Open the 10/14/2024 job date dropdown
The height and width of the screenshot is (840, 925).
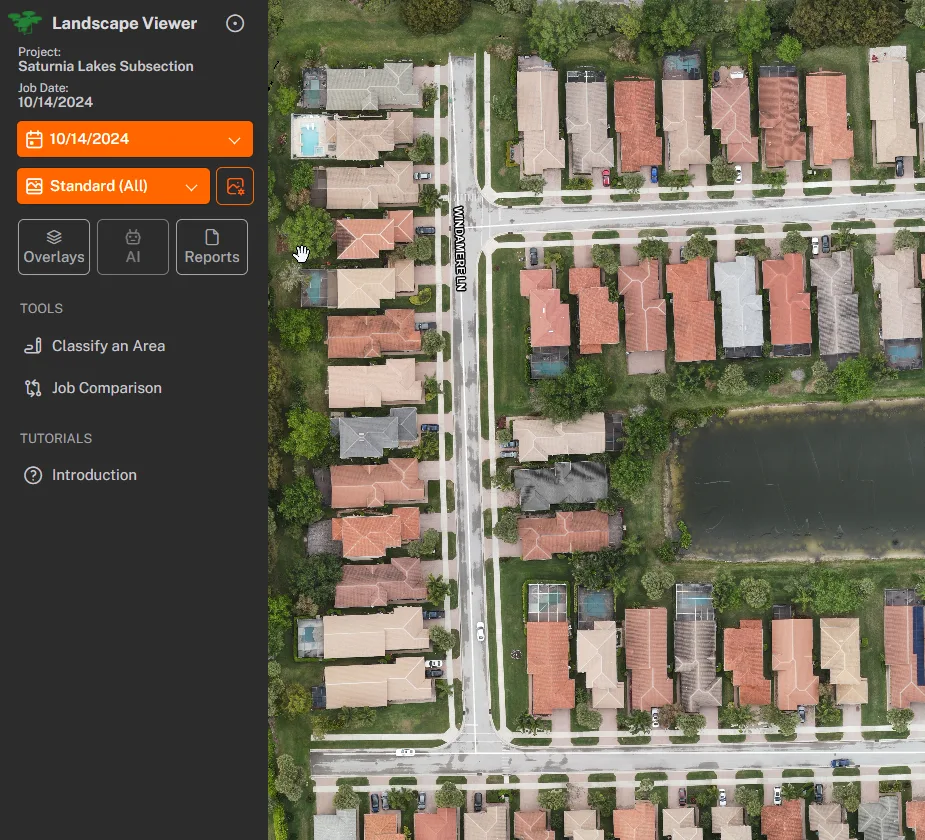coord(135,139)
